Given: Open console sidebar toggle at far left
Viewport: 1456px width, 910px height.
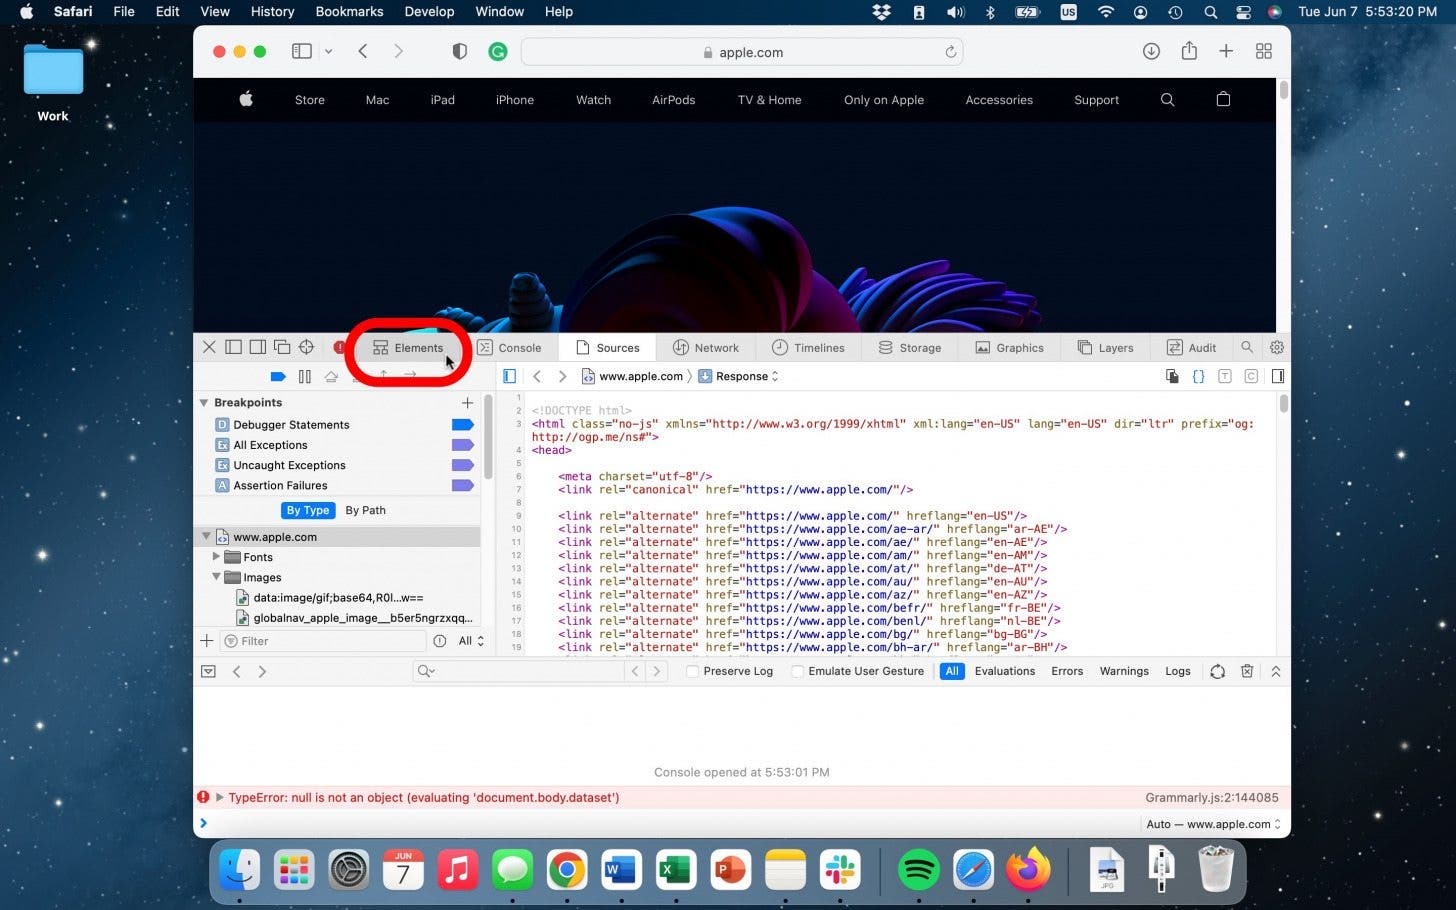Looking at the screenshot, I should [208, 671].
